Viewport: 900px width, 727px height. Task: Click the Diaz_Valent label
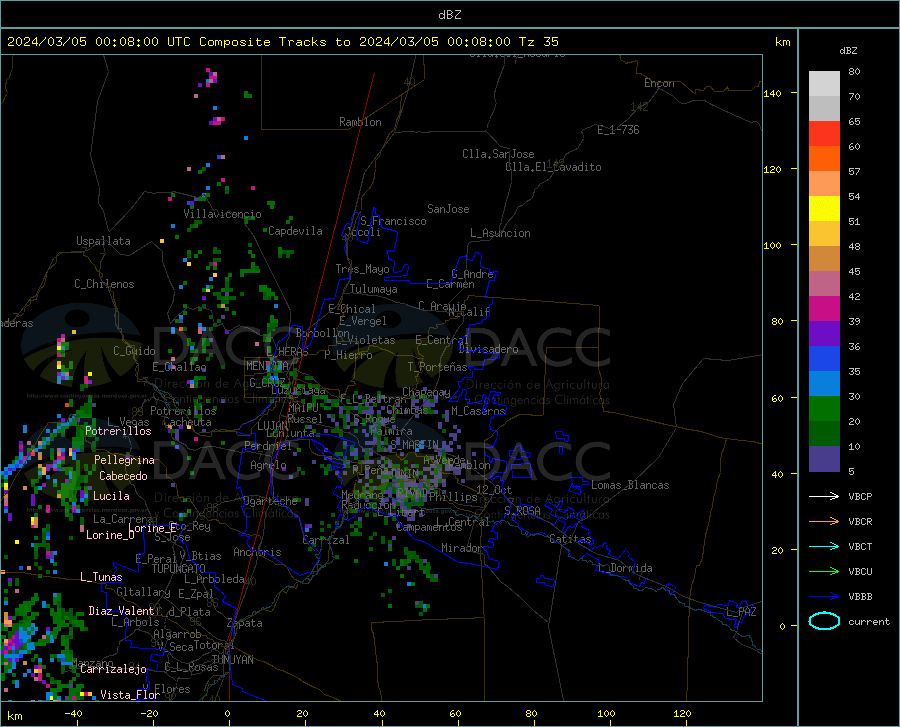(x=121, y=611)
